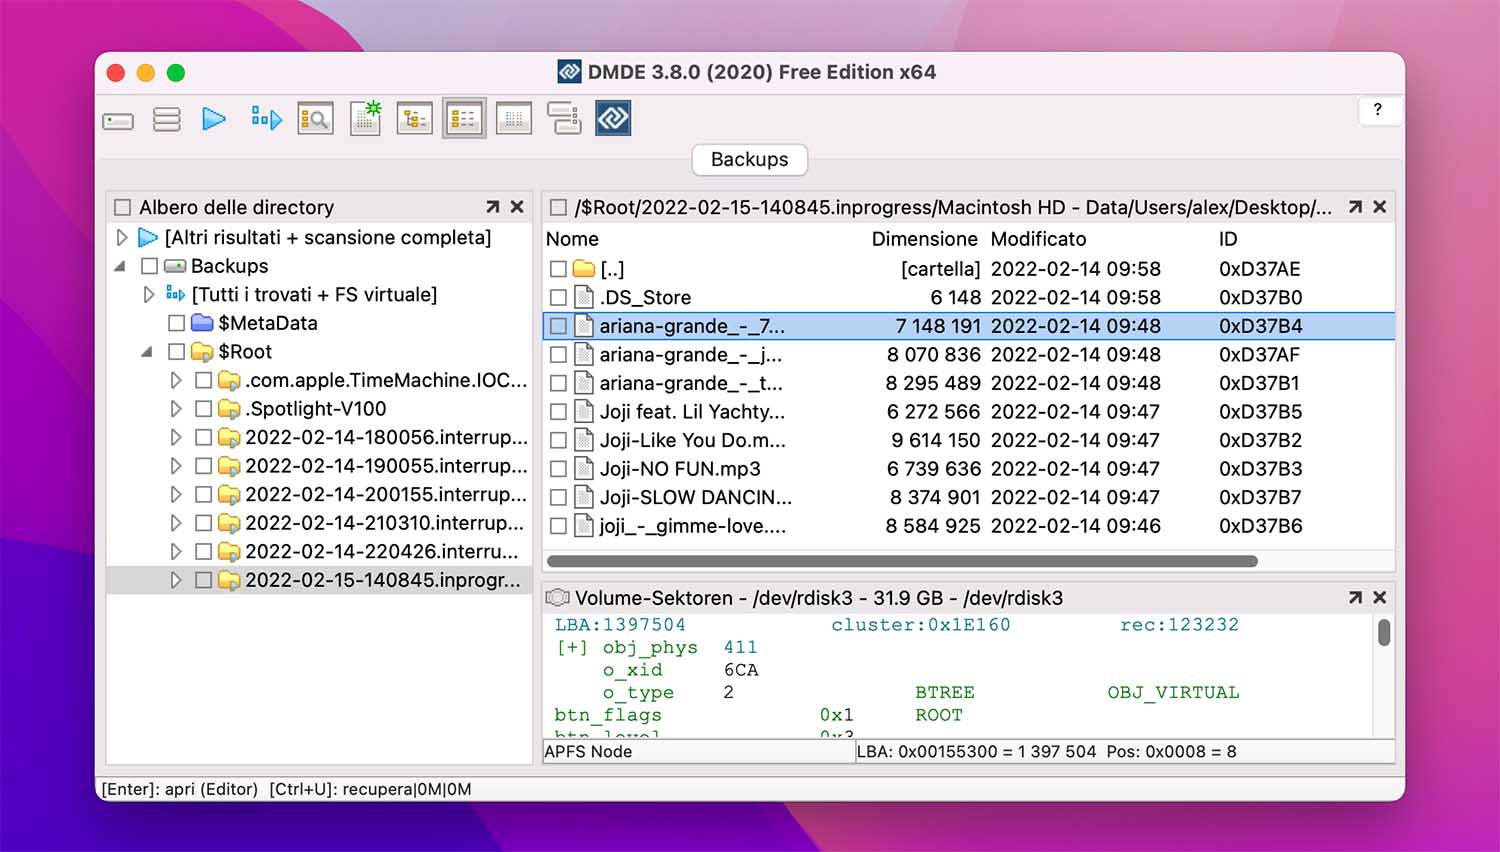
Task: Maximize the Volume-Sektoren panel arrow icon
Action: tap(1355, 597)
